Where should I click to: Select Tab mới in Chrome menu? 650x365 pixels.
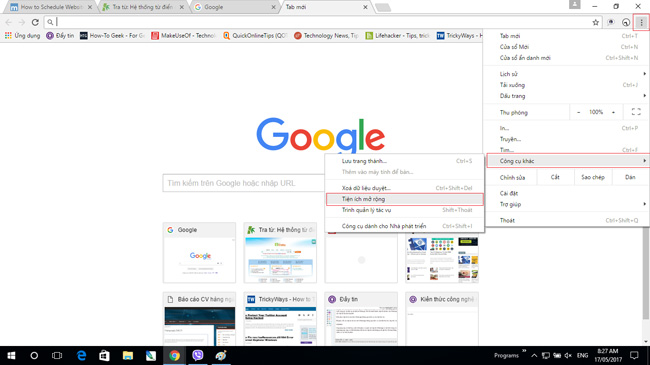[566, 36]
